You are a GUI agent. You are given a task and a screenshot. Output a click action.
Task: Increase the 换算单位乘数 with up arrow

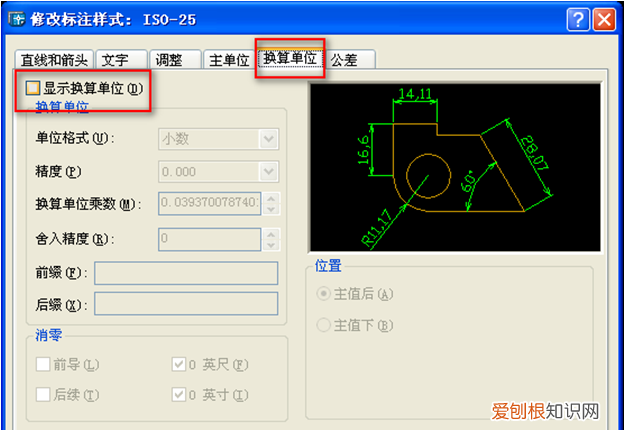point(271,198)
